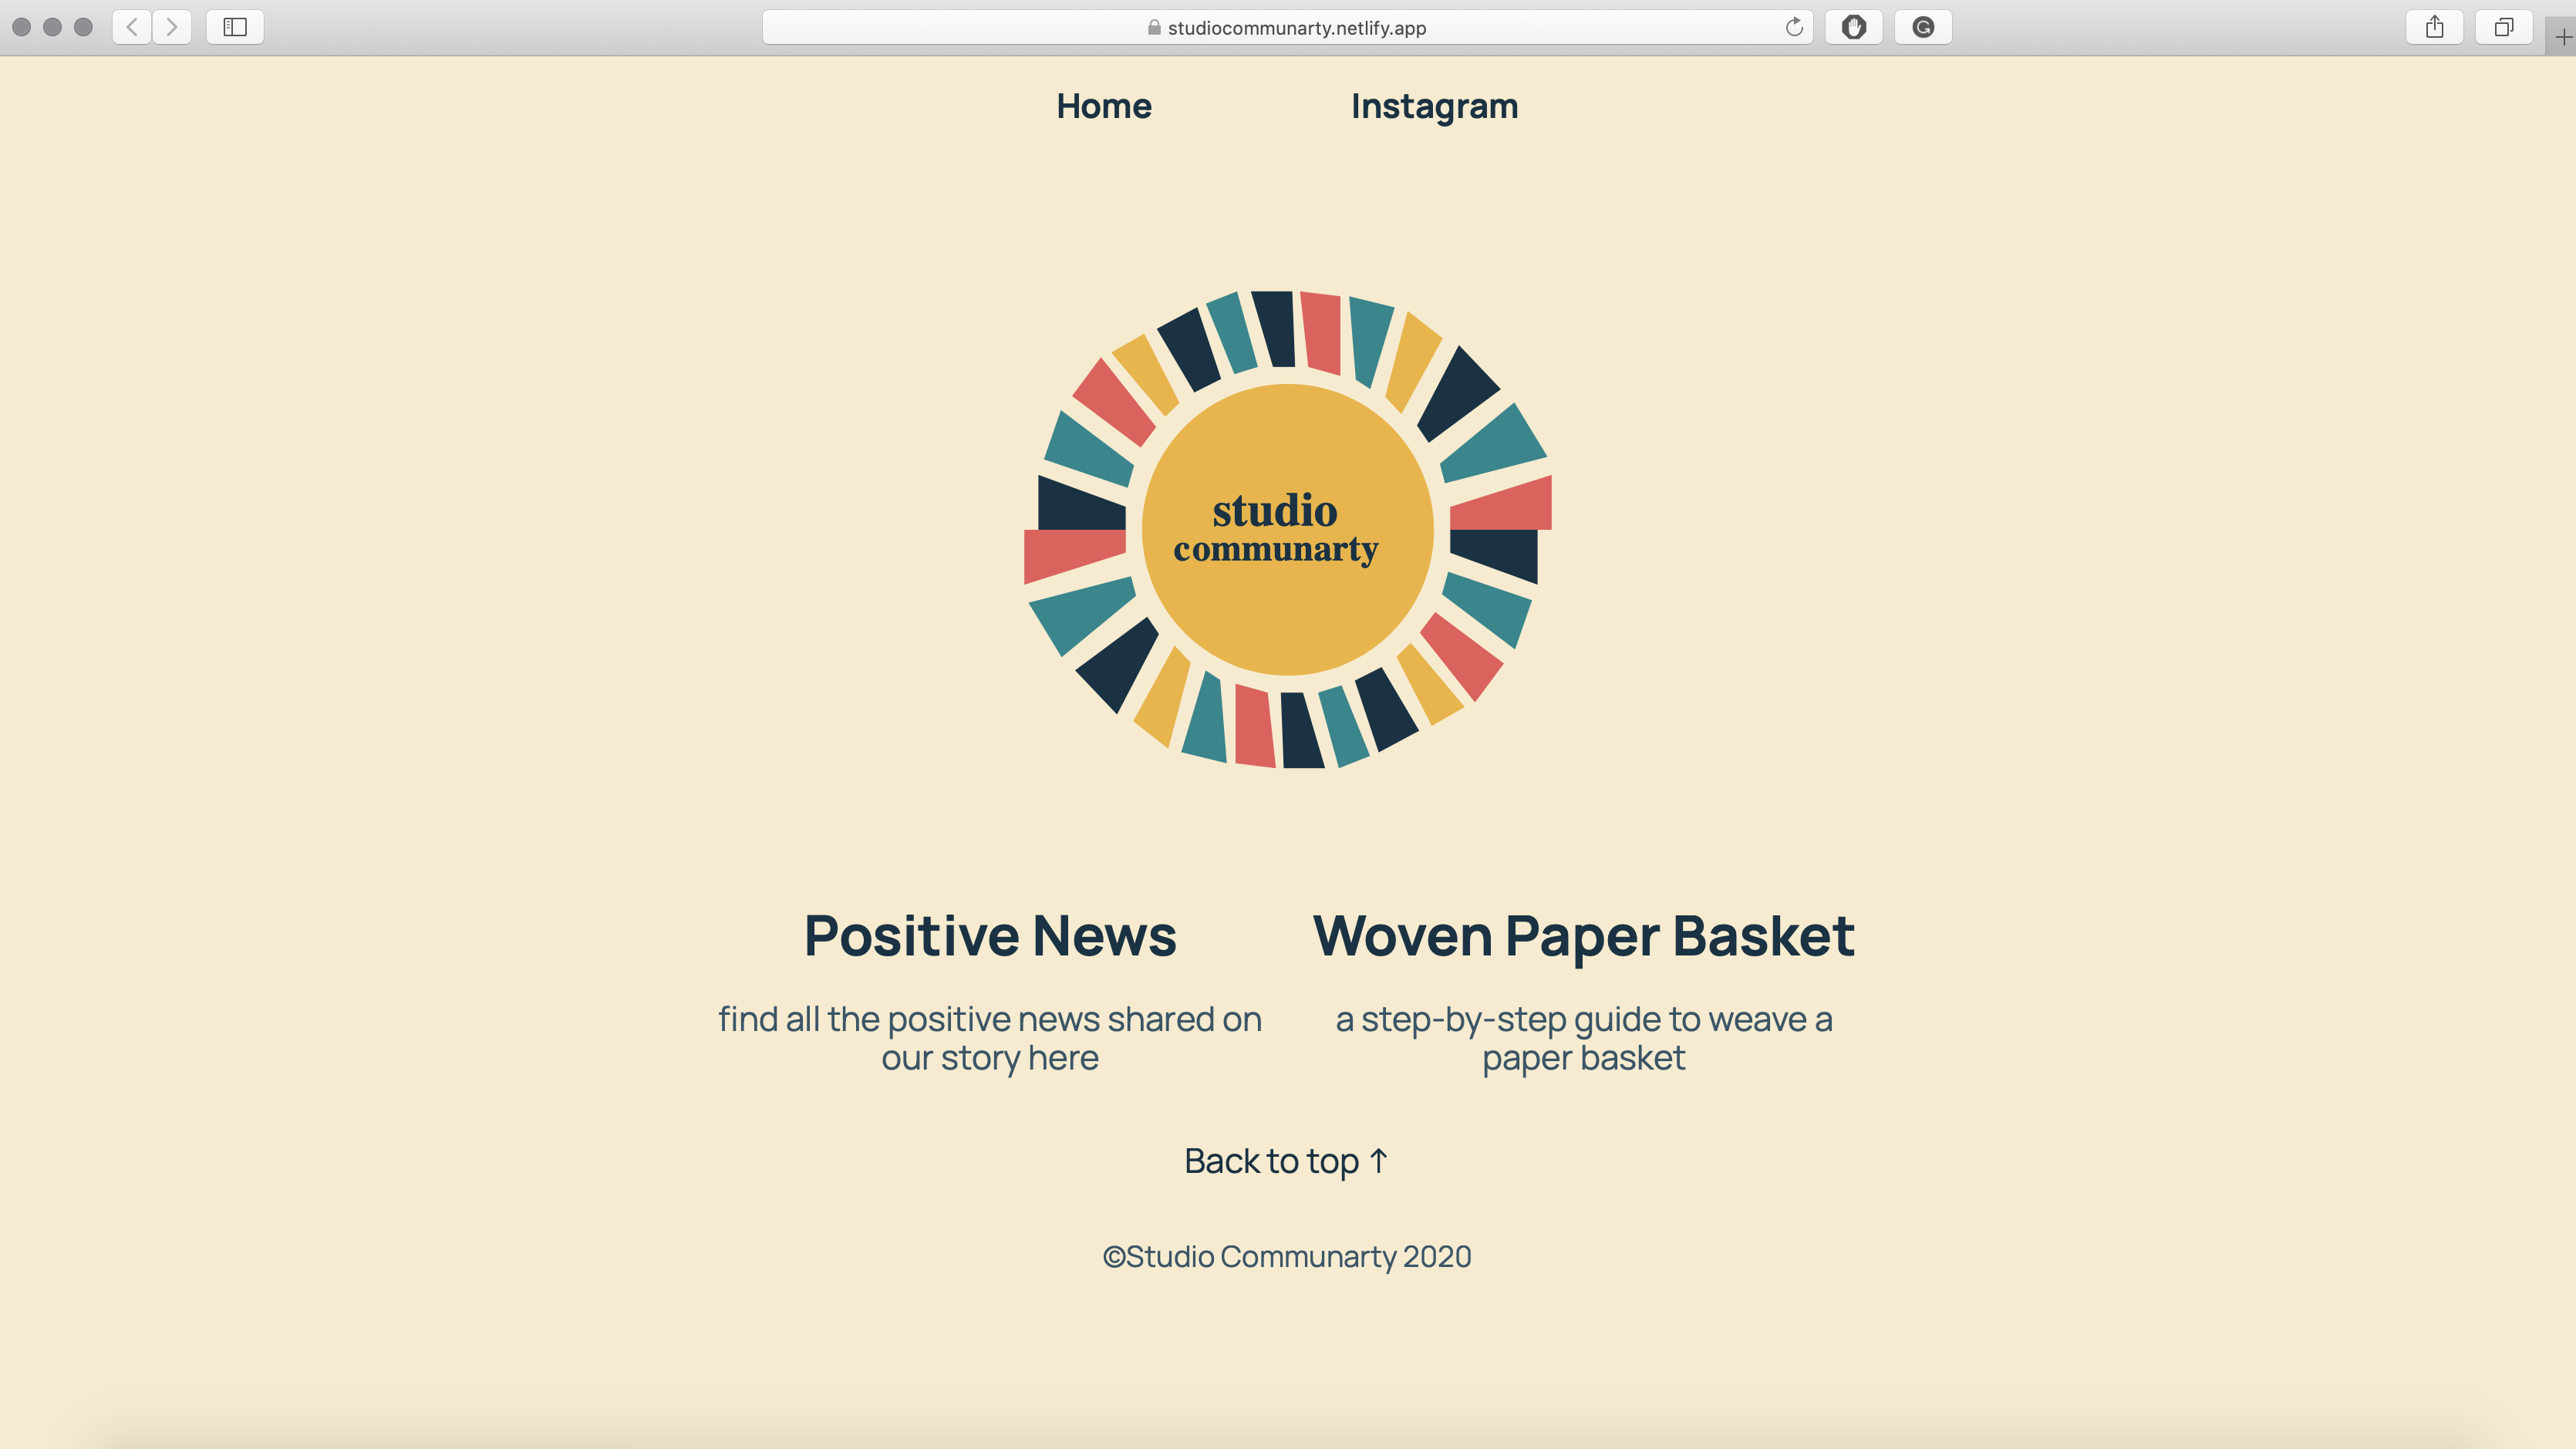Go back with Safari's back arrow
This screenshot has height=1449, width=2576.
132,27
